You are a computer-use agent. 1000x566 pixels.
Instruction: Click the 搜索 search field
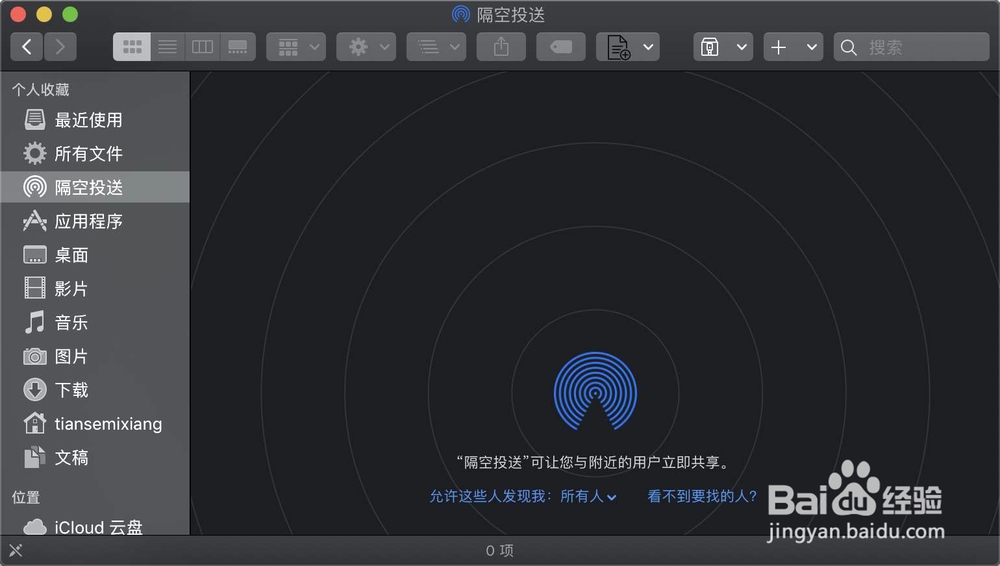pos(911,47)
